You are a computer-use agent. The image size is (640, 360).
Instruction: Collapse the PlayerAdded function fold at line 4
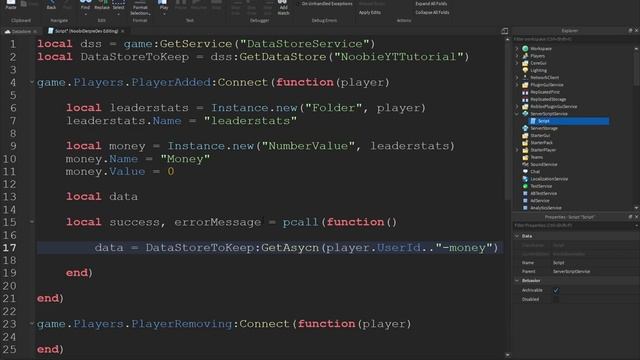(32, 82)
